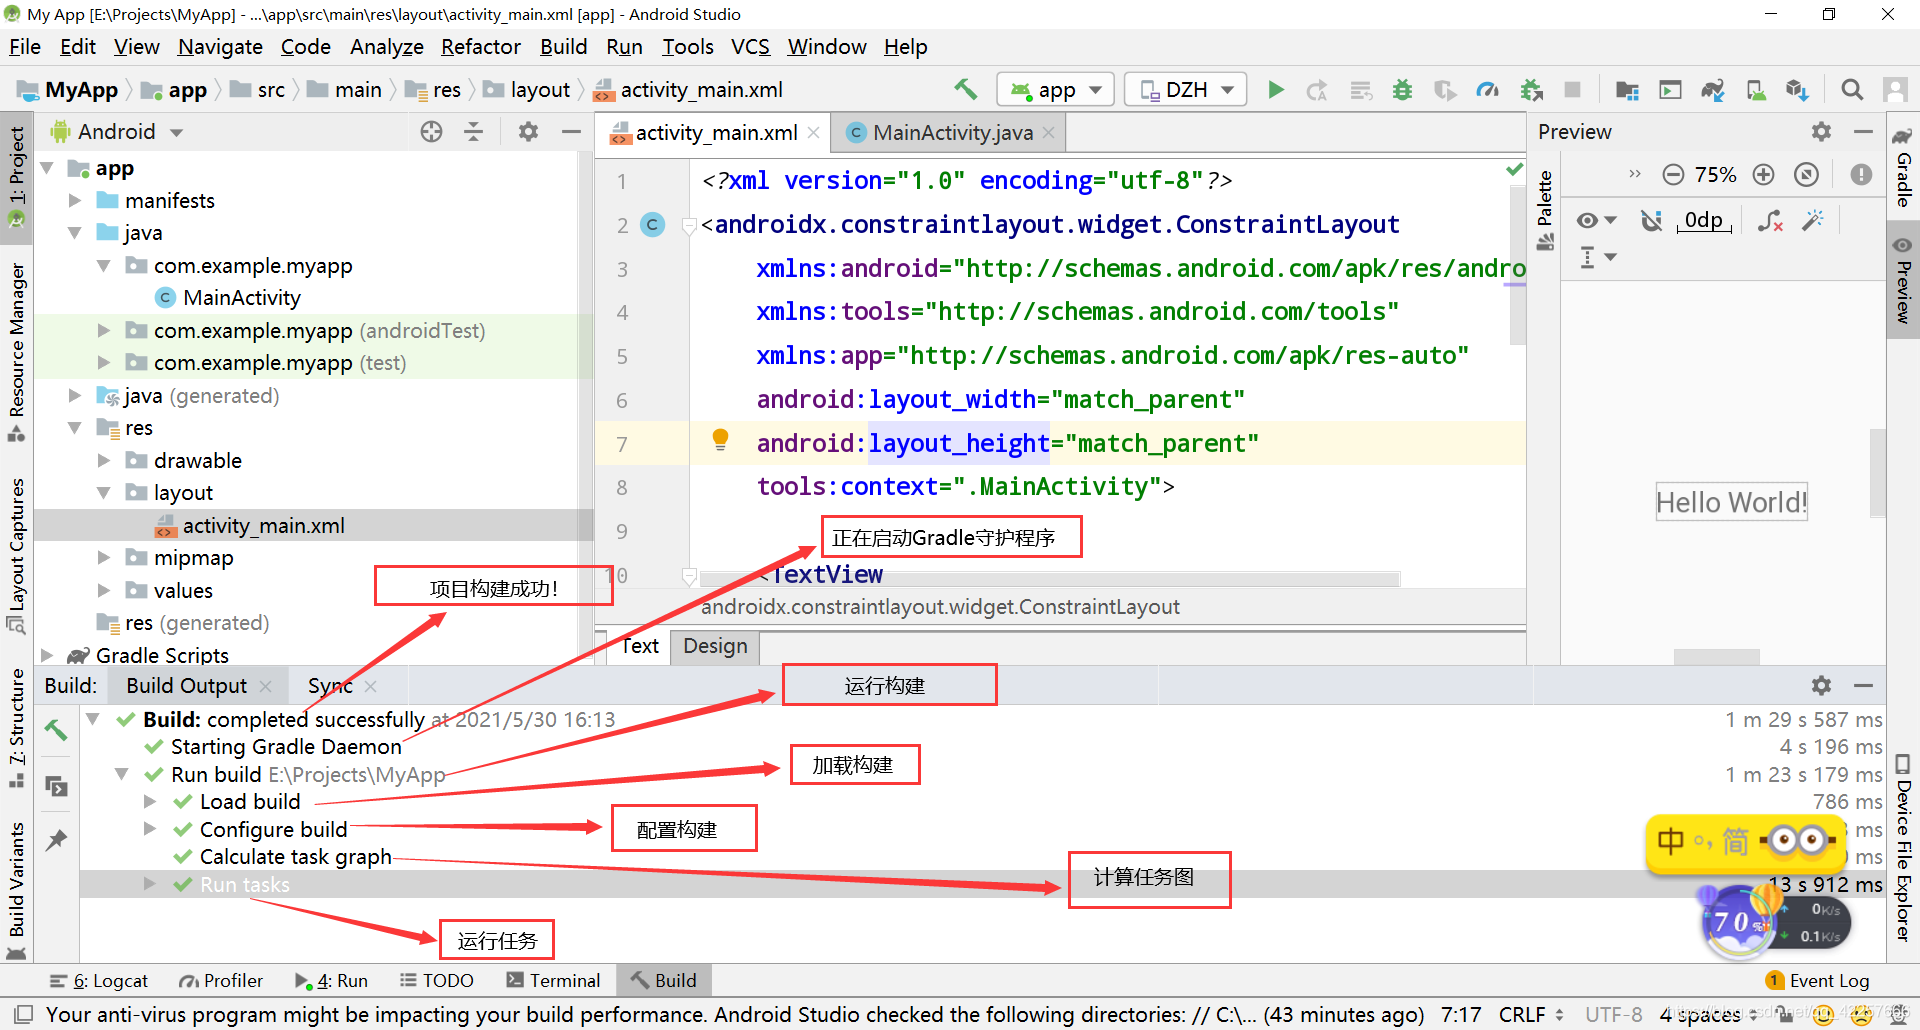
Task: Open the Profiler gauge icon in toolbar
Action: [1488, 90]
